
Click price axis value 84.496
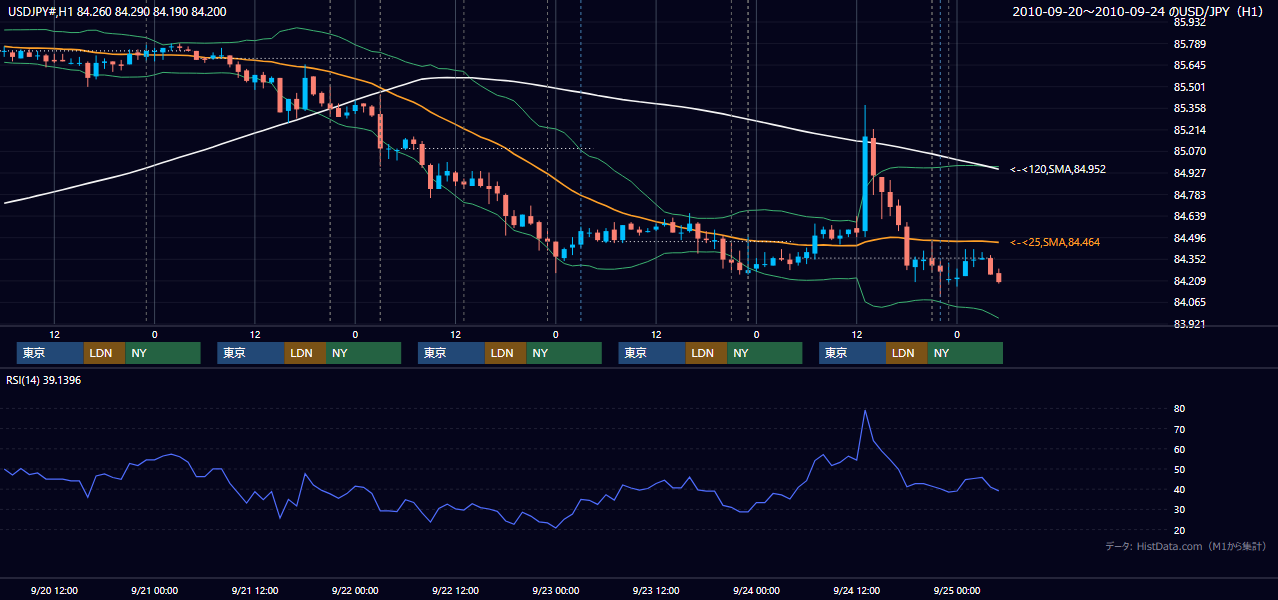[x=1190, y=238]
